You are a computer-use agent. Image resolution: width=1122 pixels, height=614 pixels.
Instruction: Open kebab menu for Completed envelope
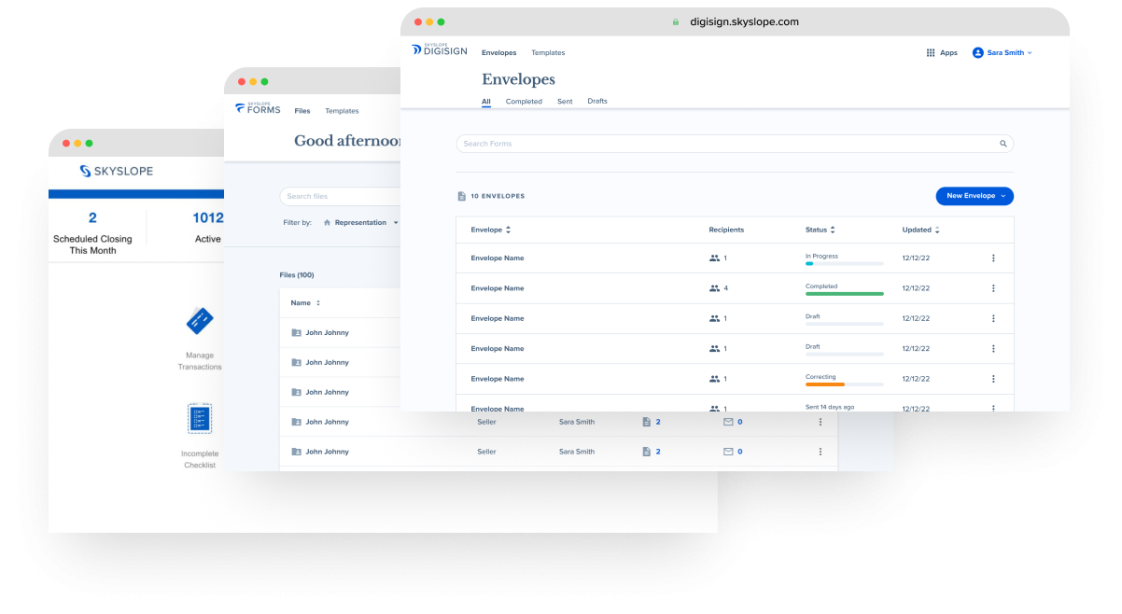click(993, 288)
